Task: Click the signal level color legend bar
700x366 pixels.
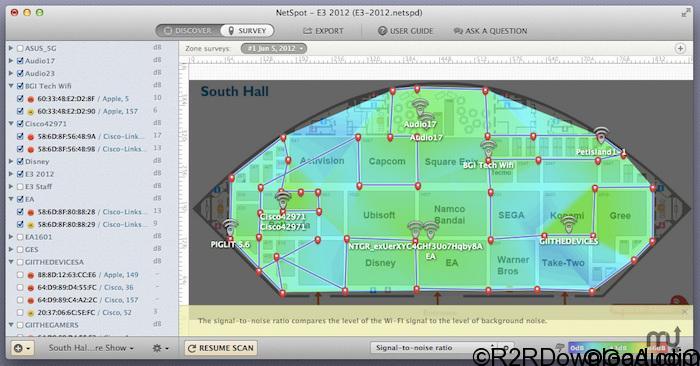Action: point(618,348)
